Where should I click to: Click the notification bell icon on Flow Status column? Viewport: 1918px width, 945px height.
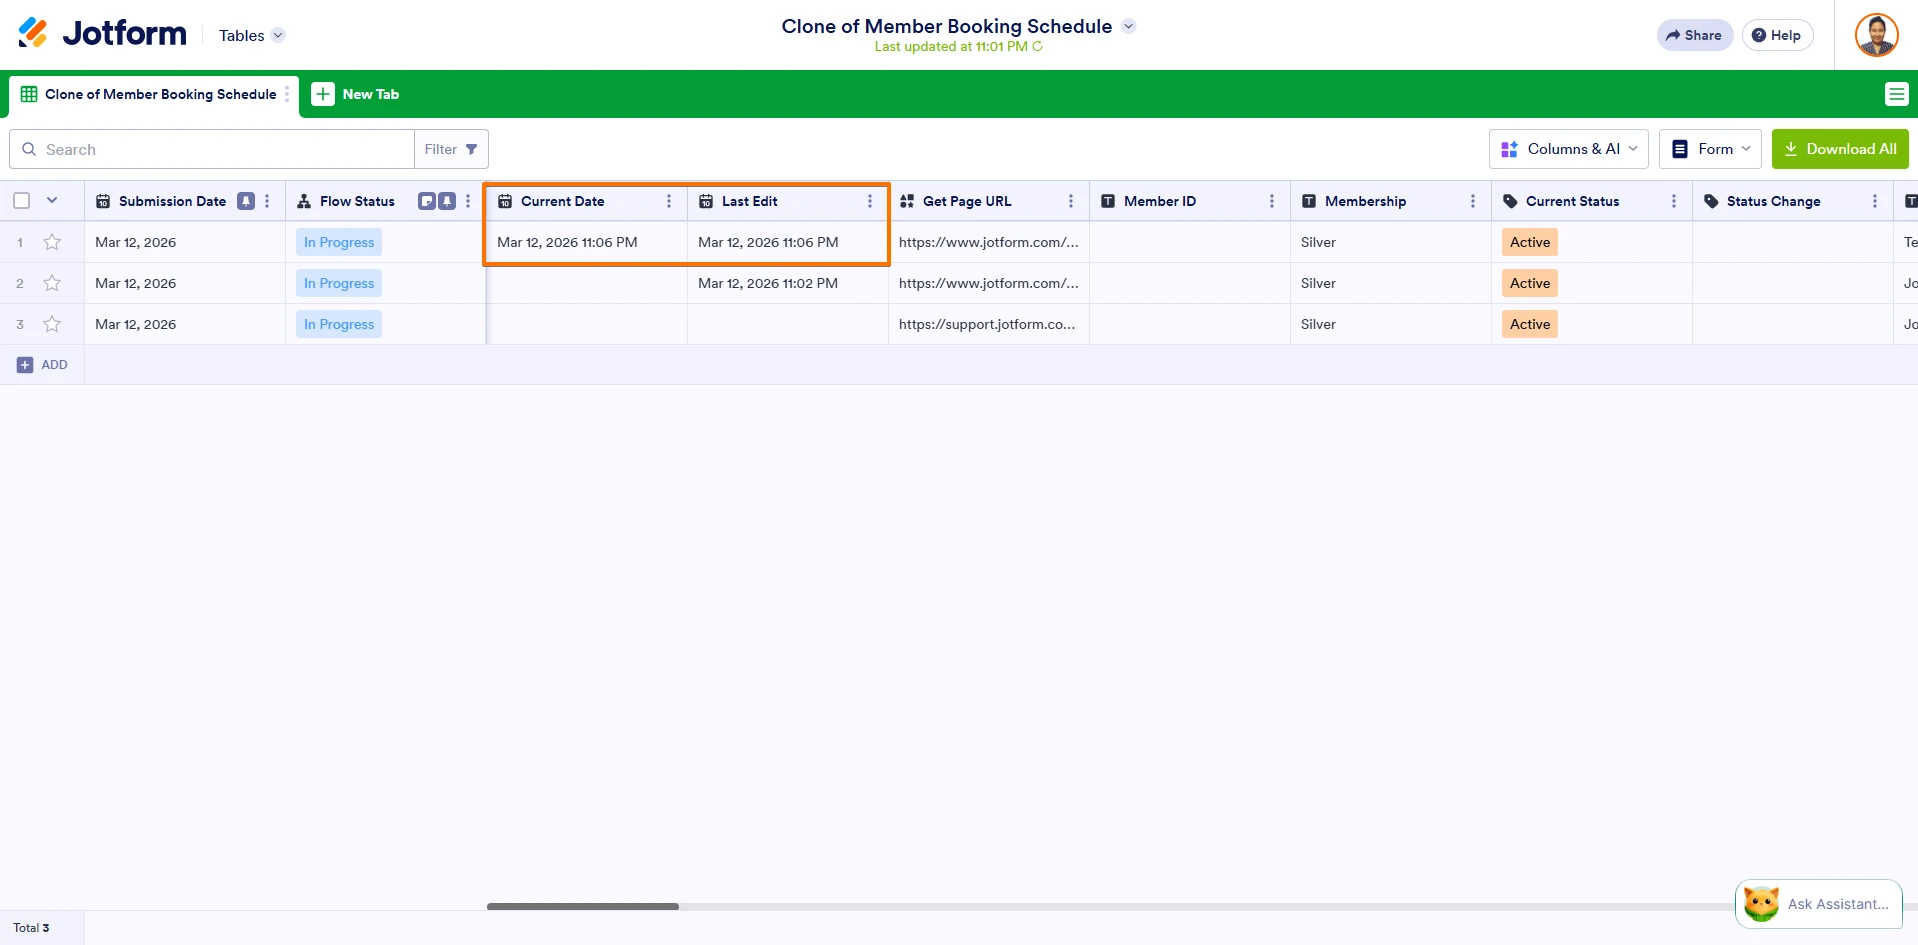click(x=446, y=200)
